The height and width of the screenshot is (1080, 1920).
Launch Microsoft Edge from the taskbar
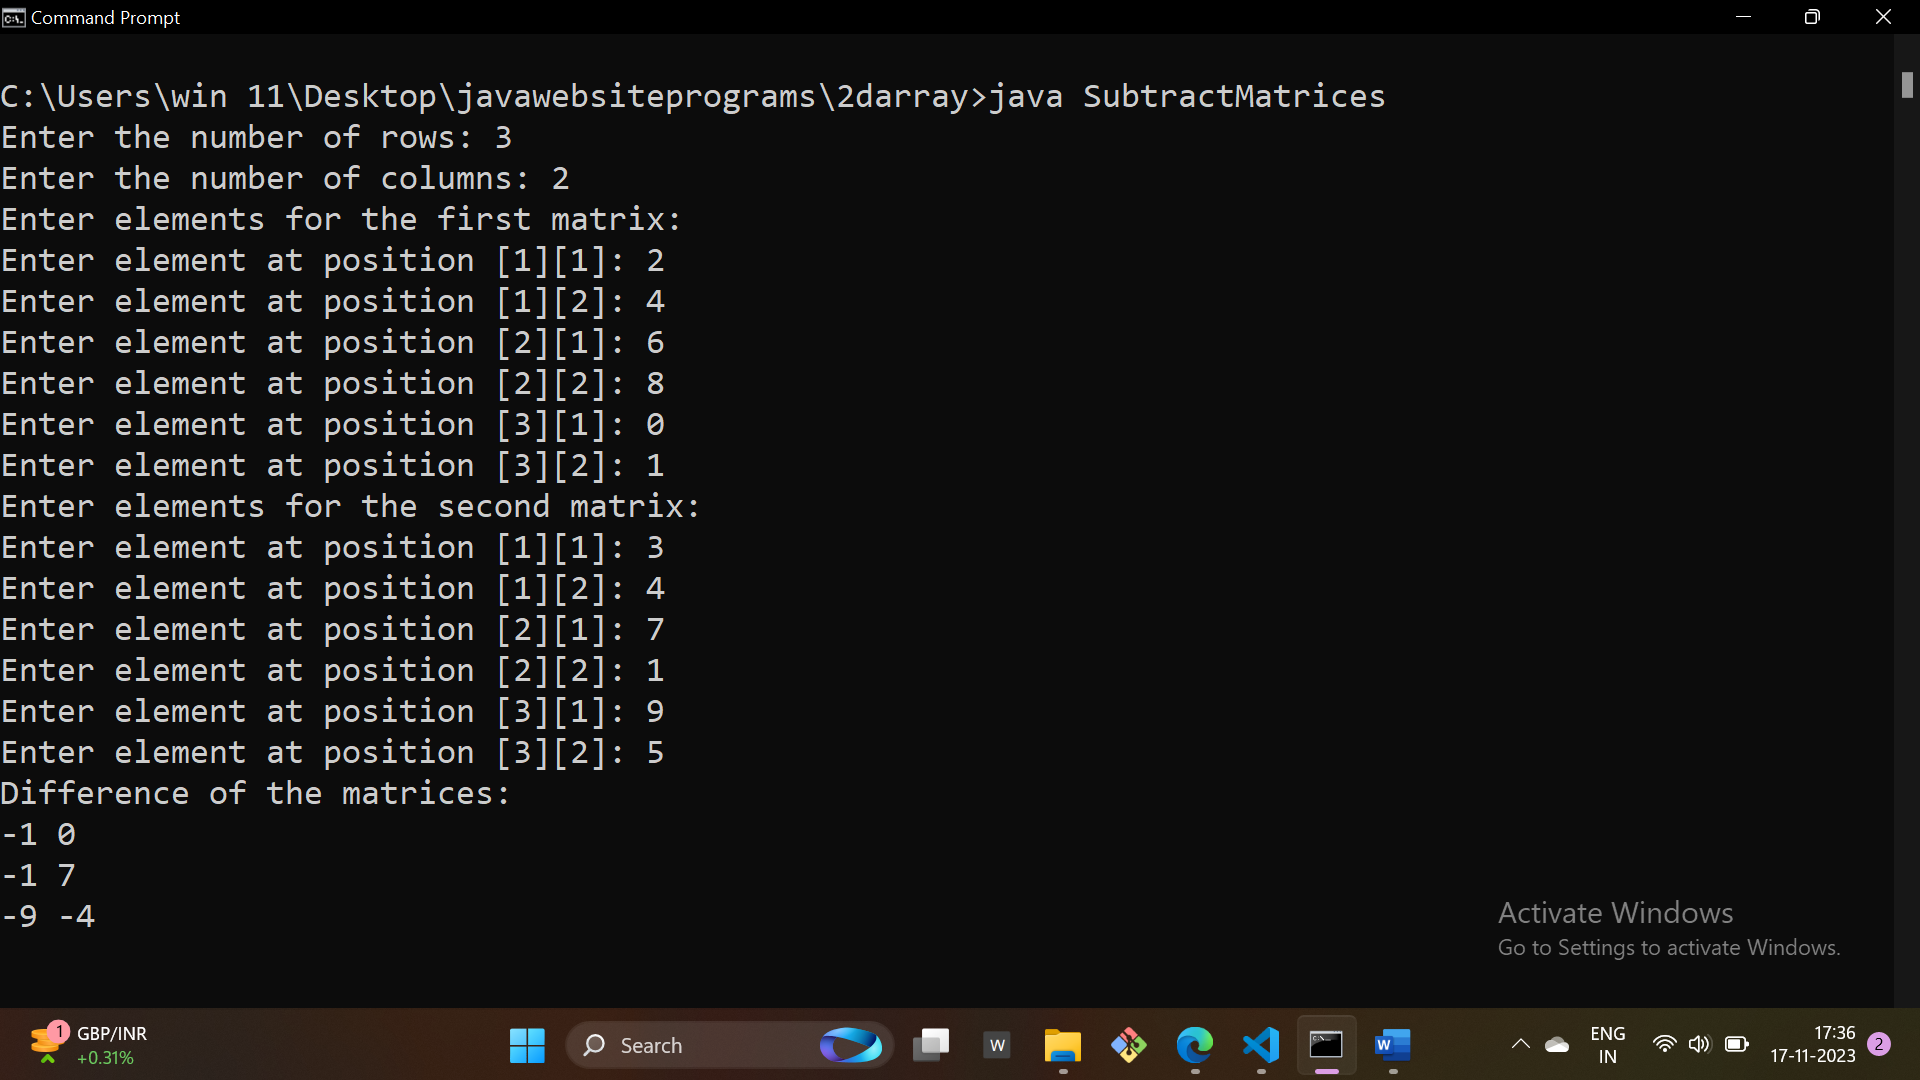(x=1194, y=1045)
